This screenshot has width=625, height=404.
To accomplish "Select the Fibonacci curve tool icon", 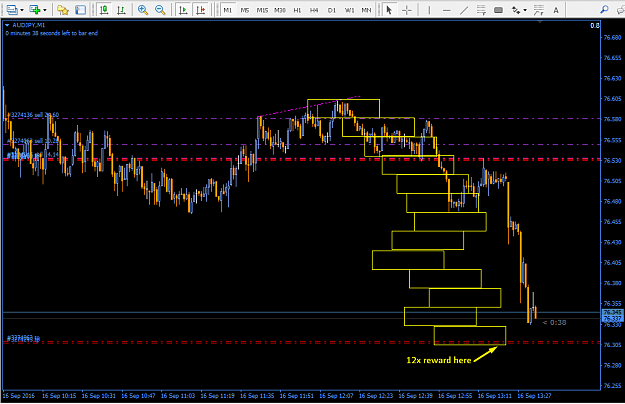I will (x=539, y=10).
